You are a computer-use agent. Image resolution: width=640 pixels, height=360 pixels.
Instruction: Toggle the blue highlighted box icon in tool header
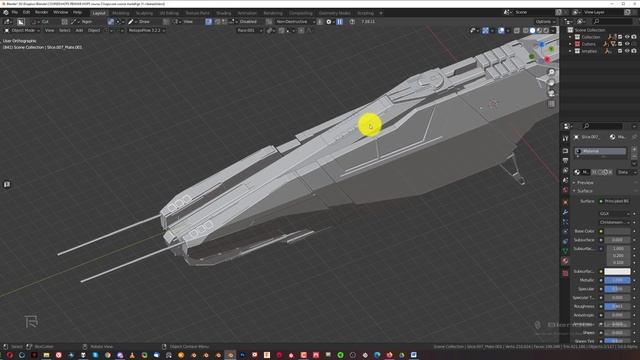pyautogui.click(x=209, y=22)
